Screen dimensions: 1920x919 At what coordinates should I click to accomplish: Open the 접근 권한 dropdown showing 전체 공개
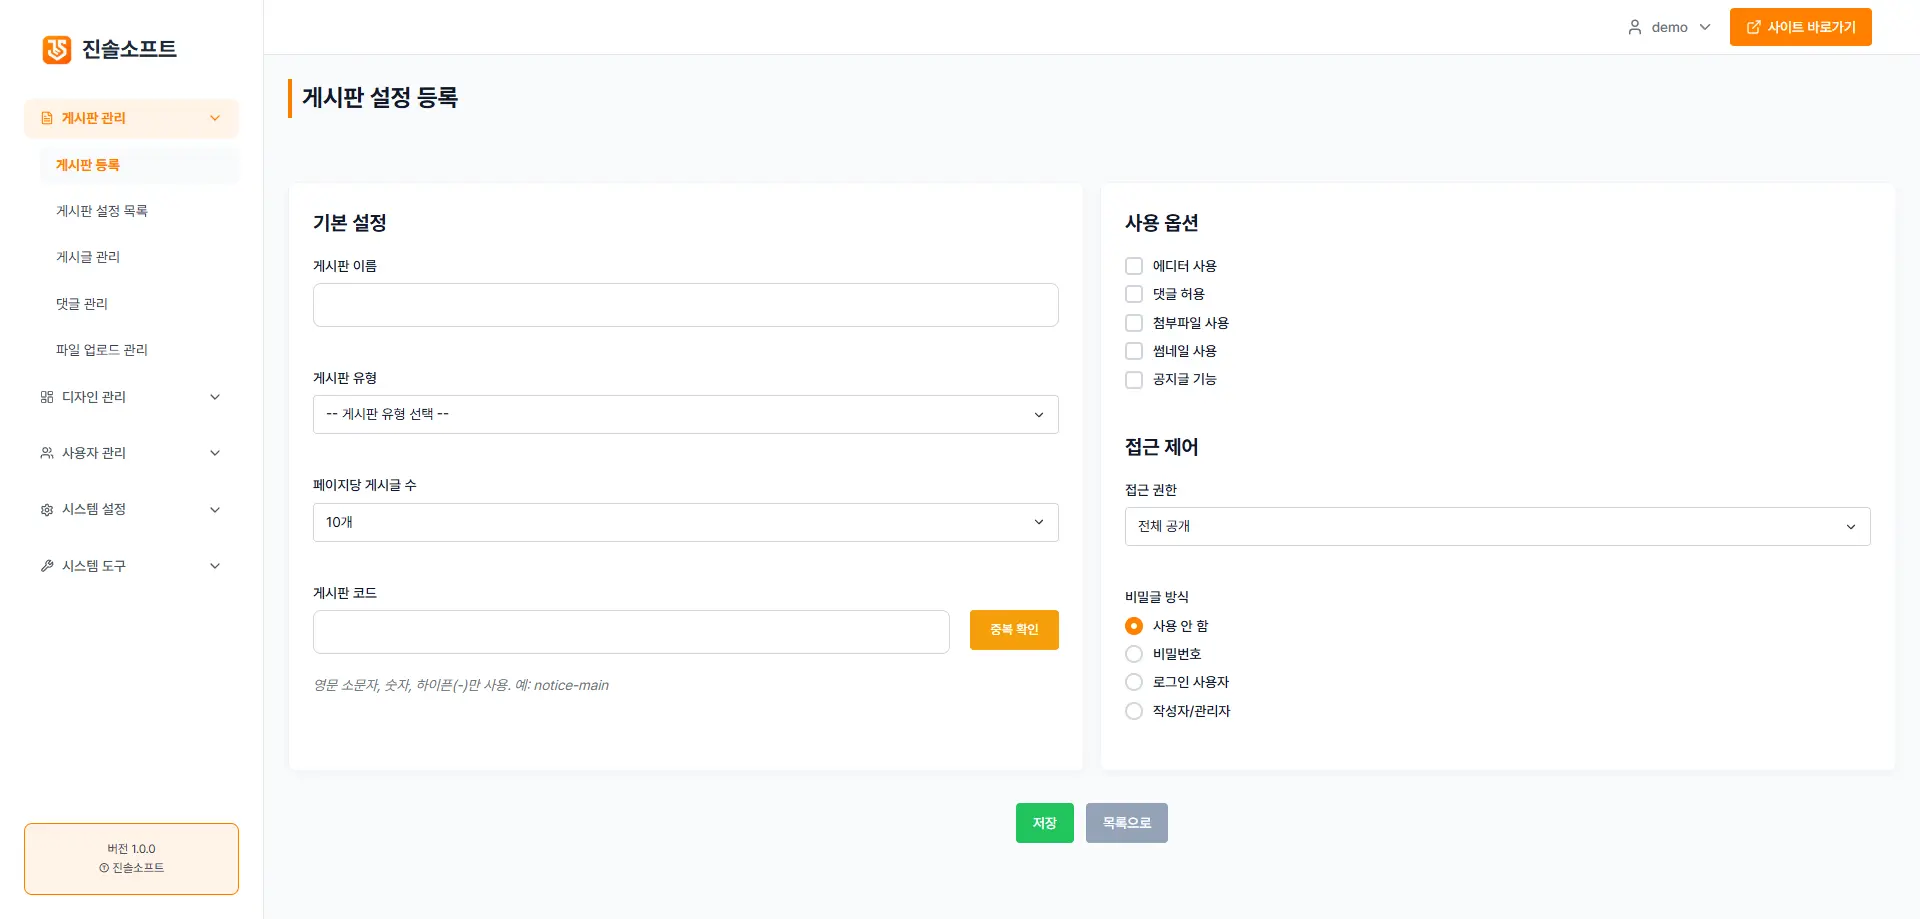1496,526
